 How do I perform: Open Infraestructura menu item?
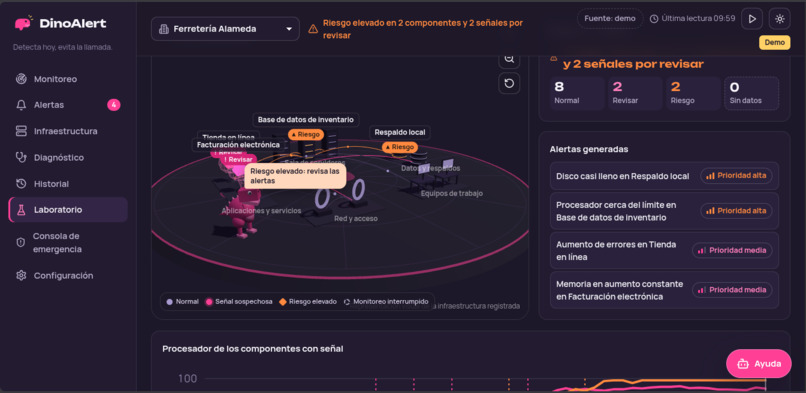pos(68,131)
